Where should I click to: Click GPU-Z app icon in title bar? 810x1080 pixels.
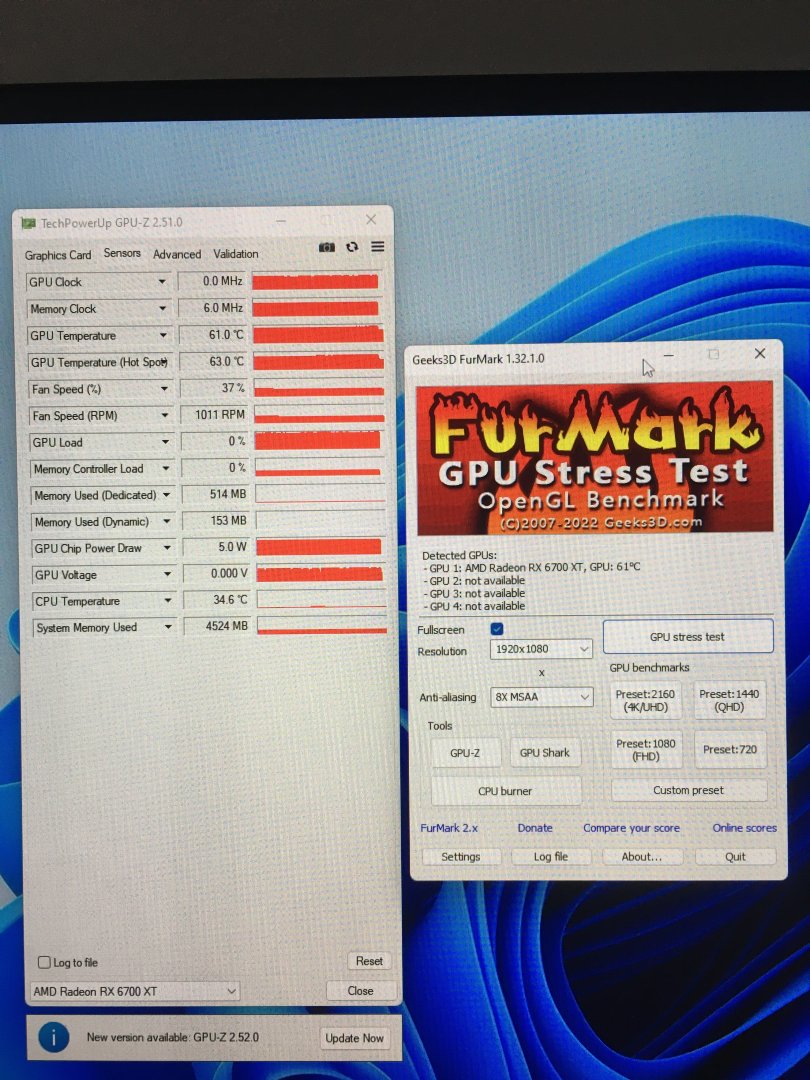tap(28, 223)
